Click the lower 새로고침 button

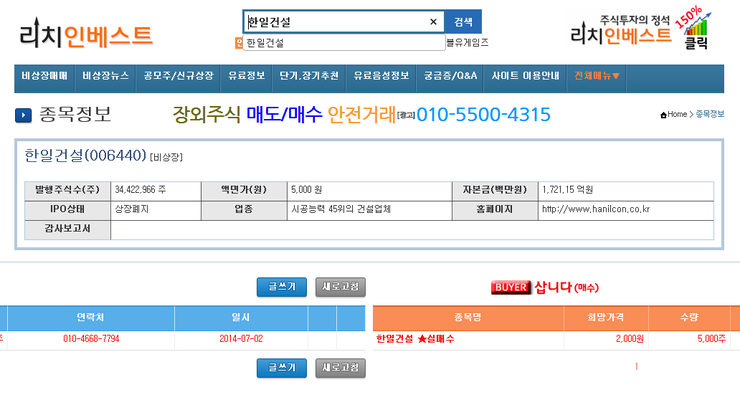point(340,368)
